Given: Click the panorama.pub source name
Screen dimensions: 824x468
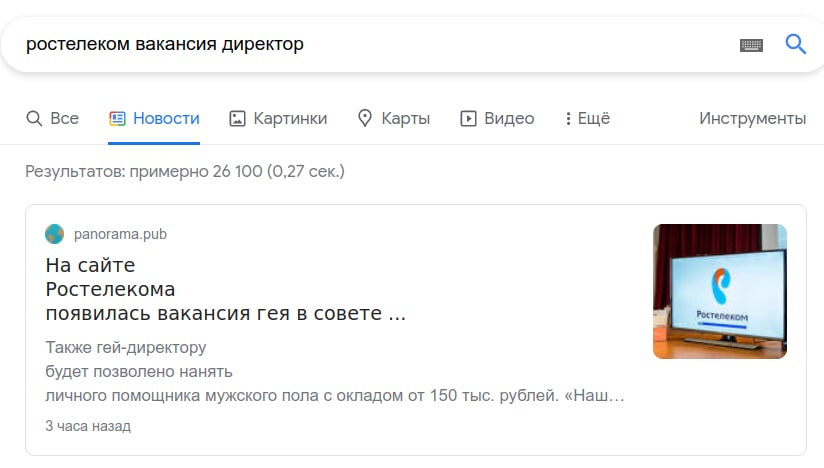Looking at the screenshot, I should (x=120, y=234).
